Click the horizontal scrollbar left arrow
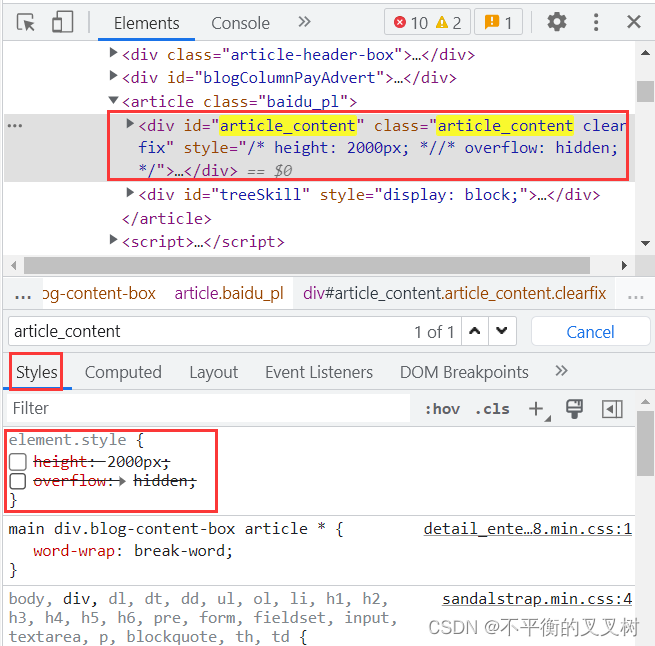The height and width of the screenshot is (646, 655). tap(14, 265)
